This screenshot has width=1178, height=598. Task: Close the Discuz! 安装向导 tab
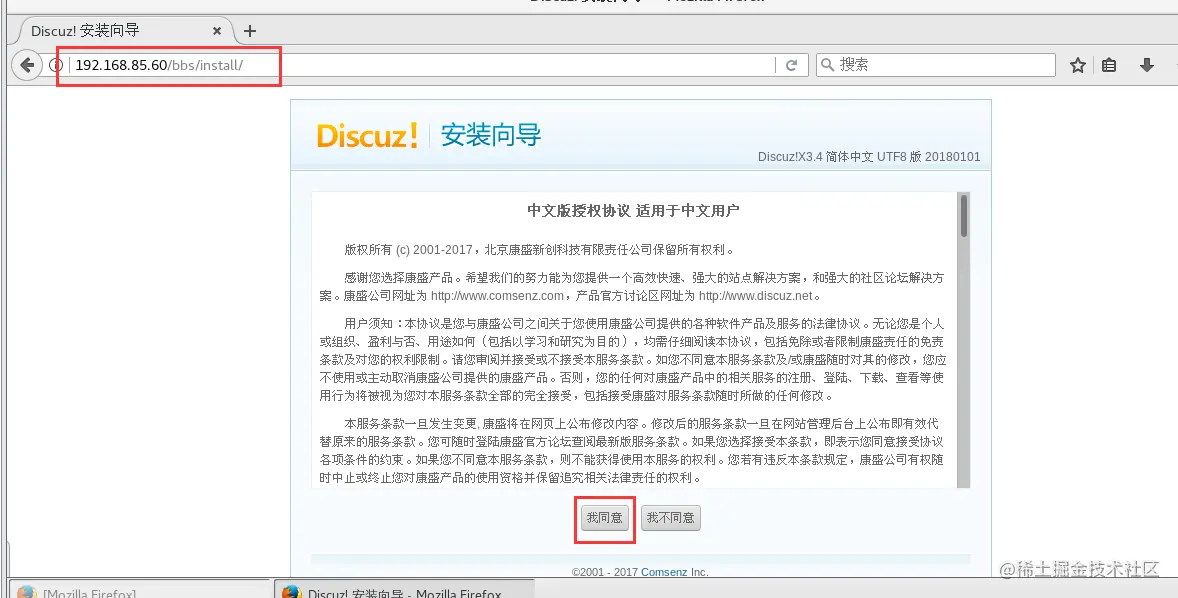tap(216, 30)
